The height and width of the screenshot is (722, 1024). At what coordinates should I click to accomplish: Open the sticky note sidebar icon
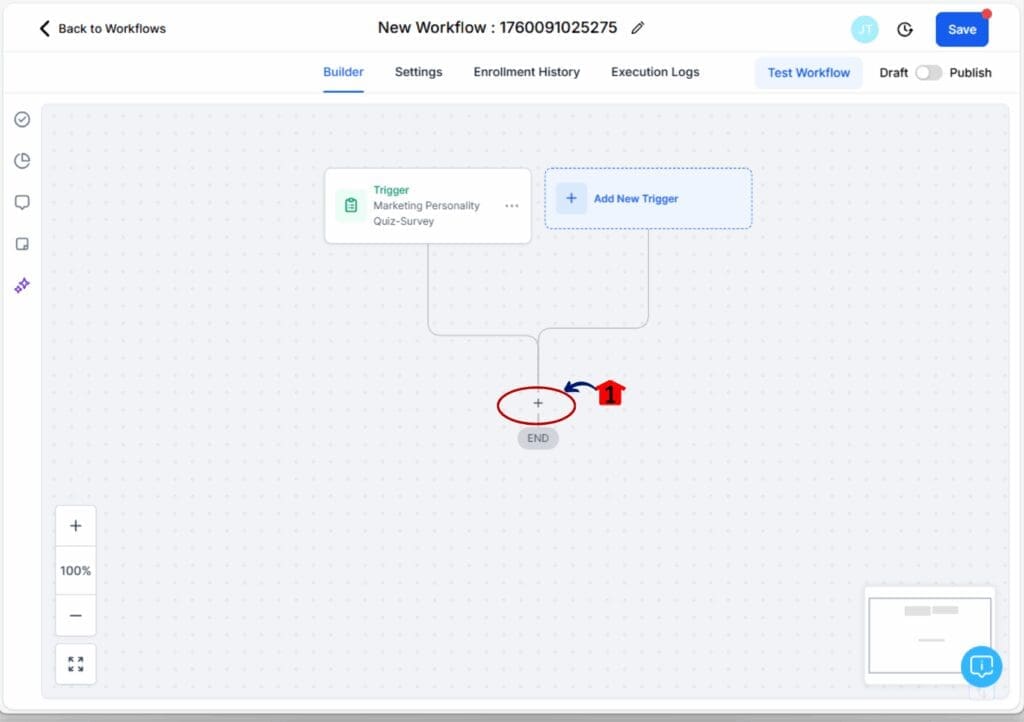(x=22, y=244)
